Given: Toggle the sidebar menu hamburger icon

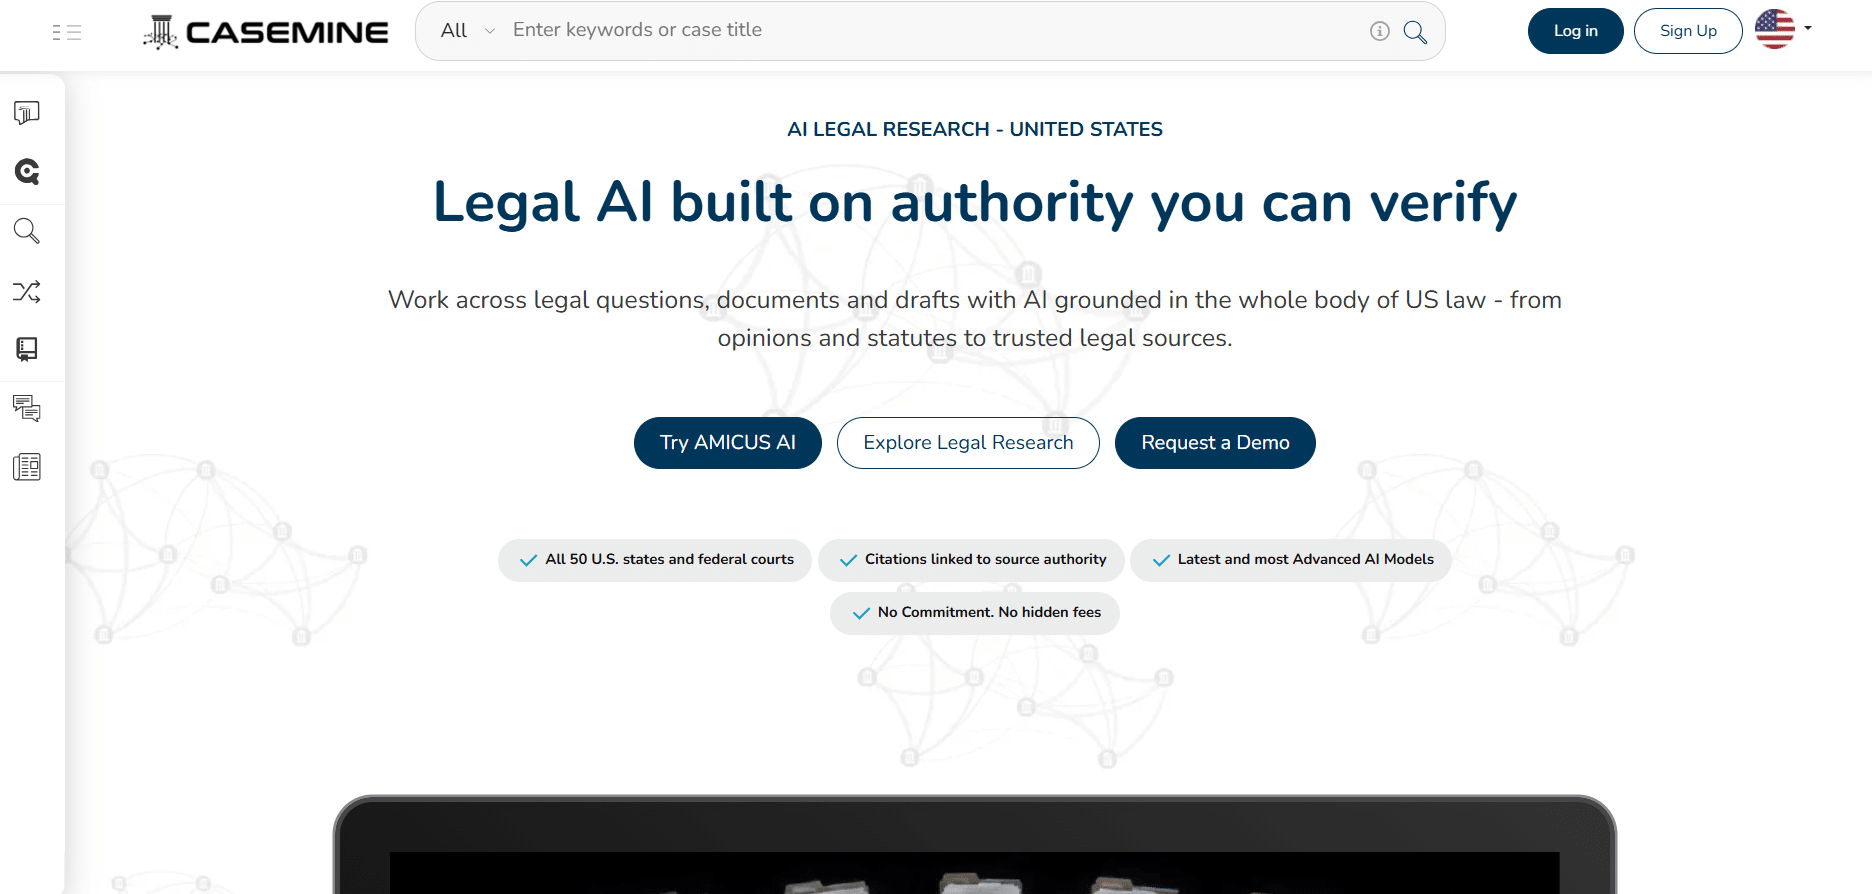Looking at the screenshot, I should [66, 32].
